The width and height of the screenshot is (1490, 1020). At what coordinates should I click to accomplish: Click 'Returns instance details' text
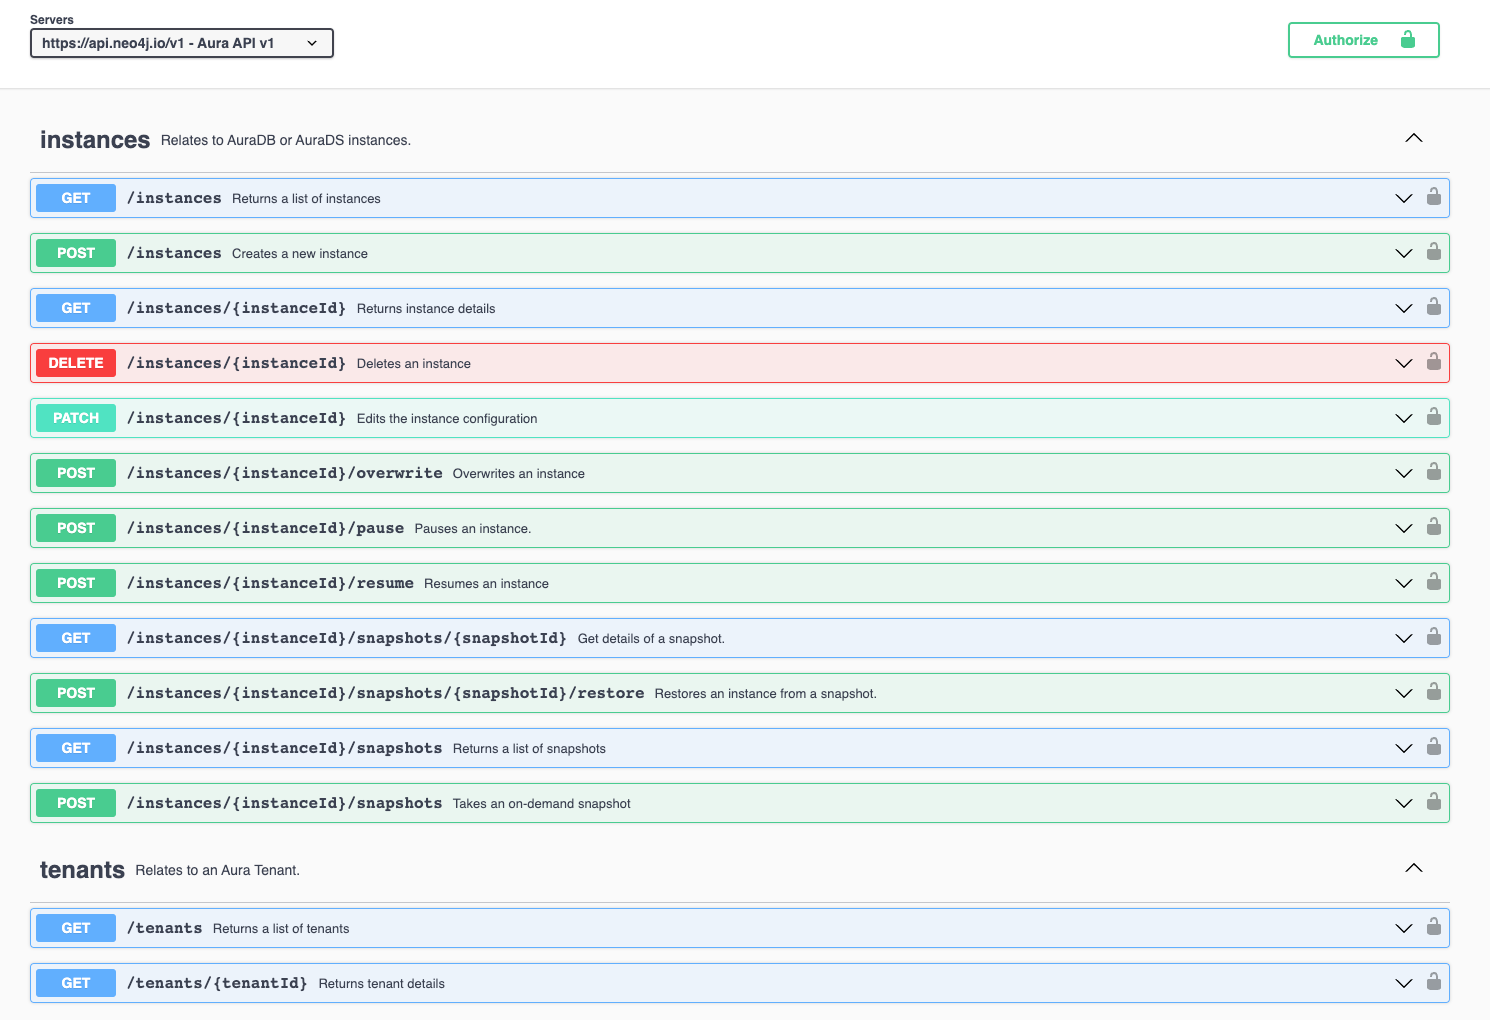[426, 308]
